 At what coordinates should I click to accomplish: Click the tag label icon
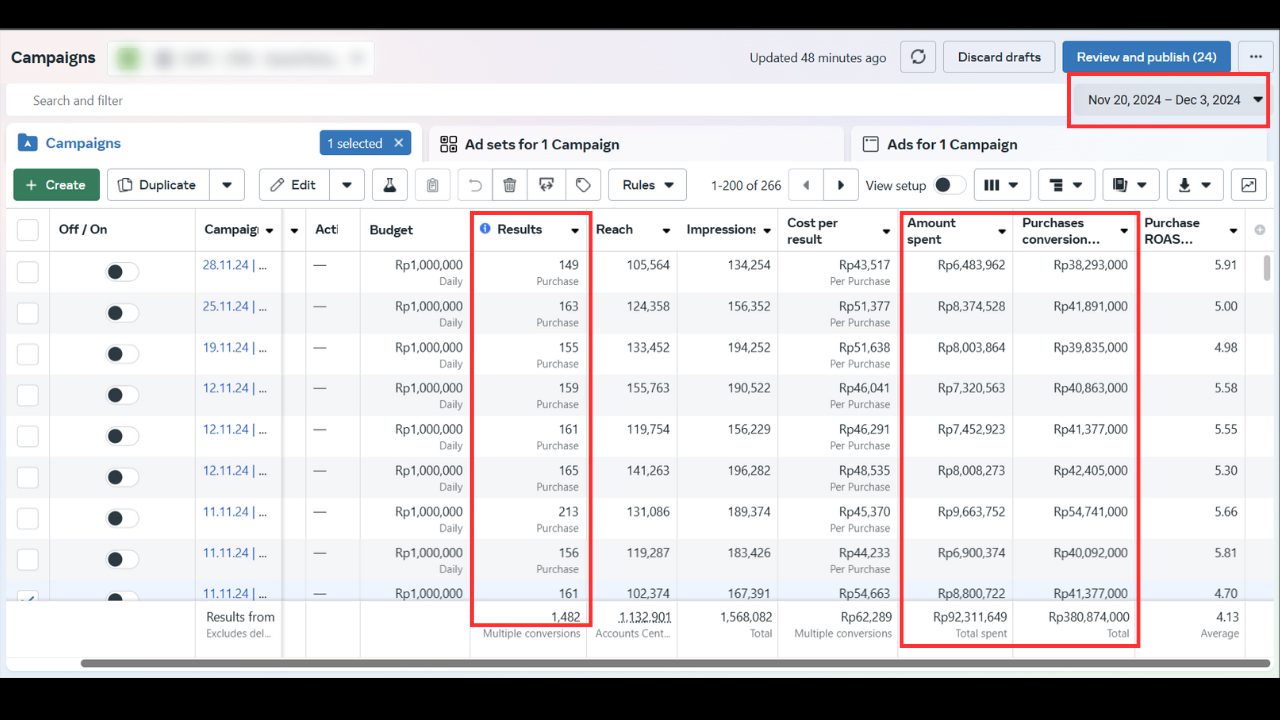(582, 185)
